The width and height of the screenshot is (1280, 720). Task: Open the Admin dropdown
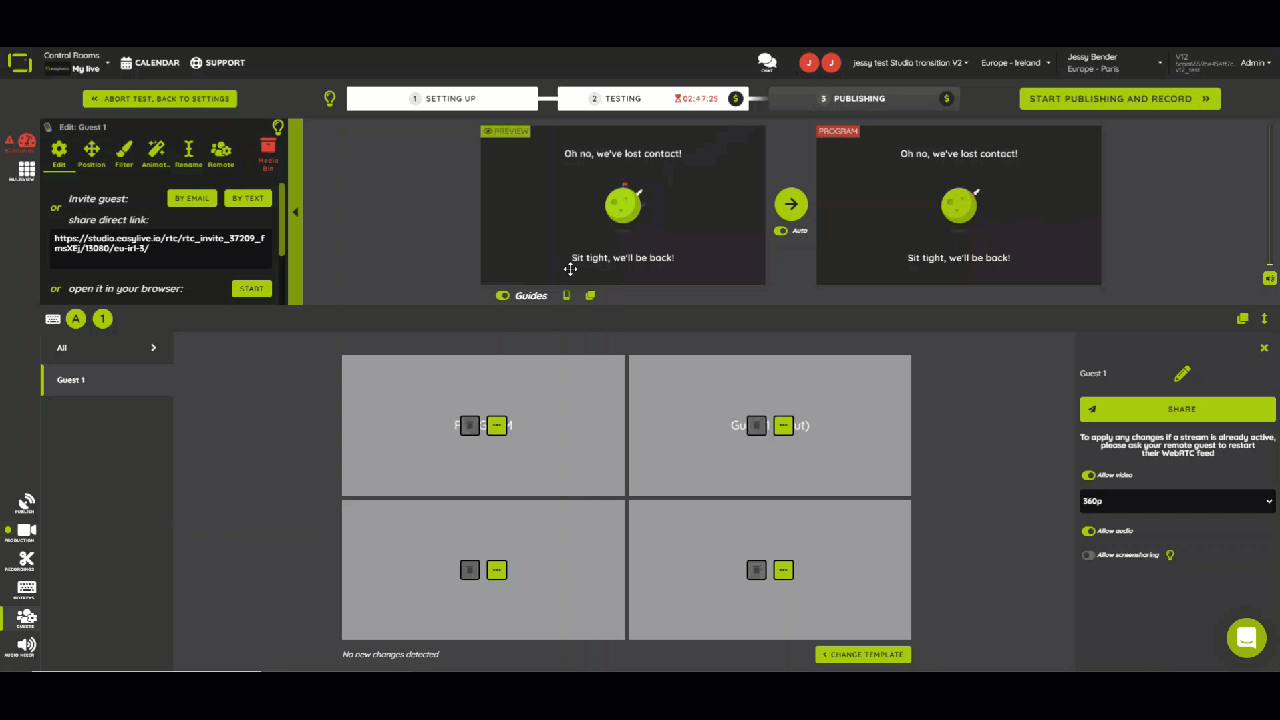[x=1255, y=62]
